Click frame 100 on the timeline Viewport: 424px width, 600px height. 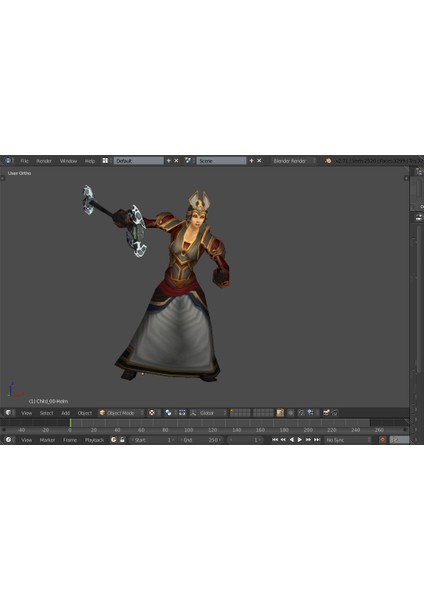coord(189,430)
